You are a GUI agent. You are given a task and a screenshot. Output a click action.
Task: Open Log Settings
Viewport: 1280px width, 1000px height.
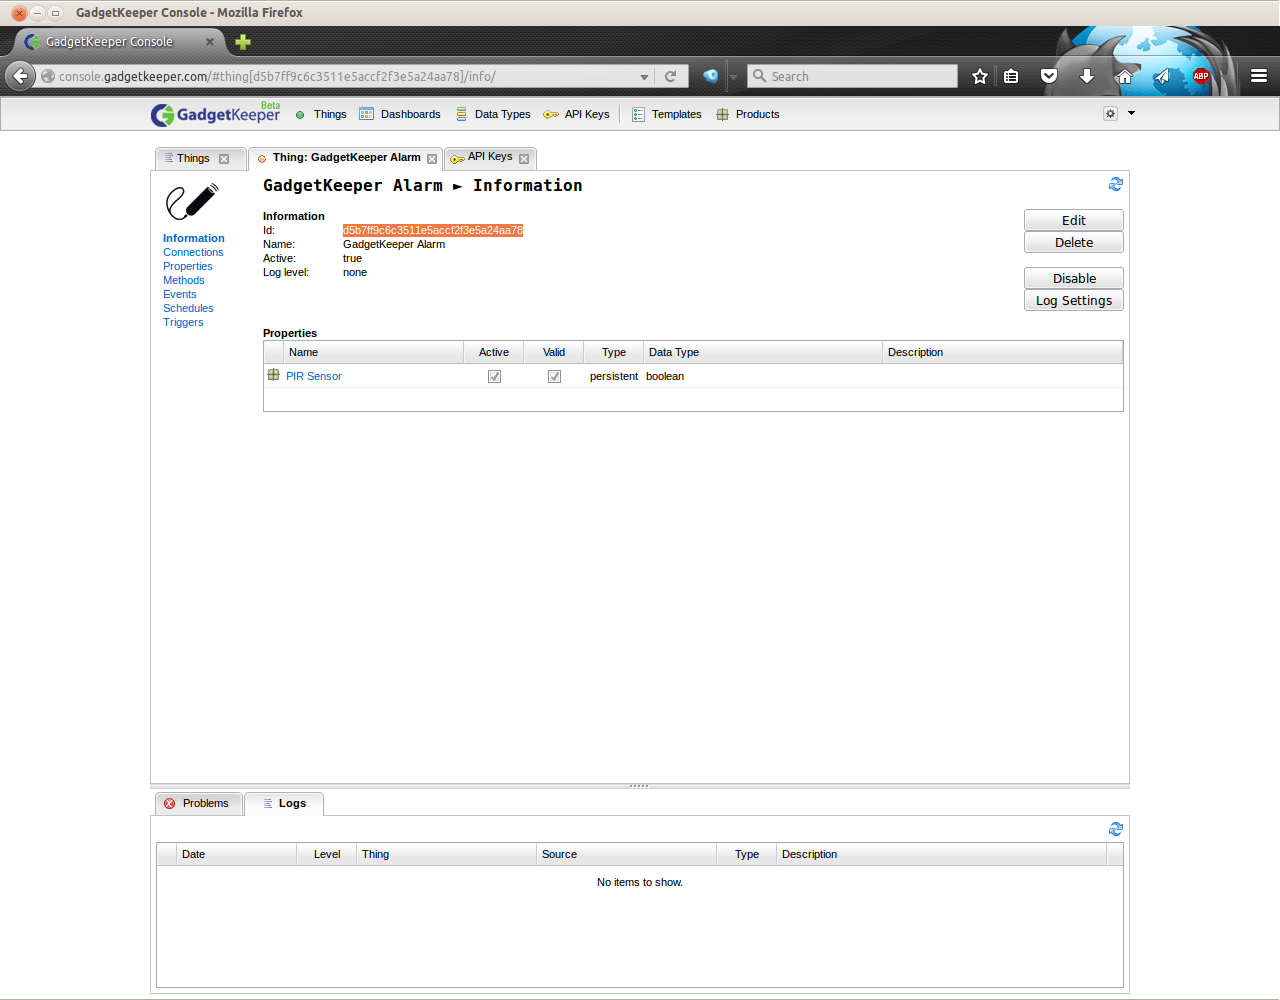click(1074, 300)
